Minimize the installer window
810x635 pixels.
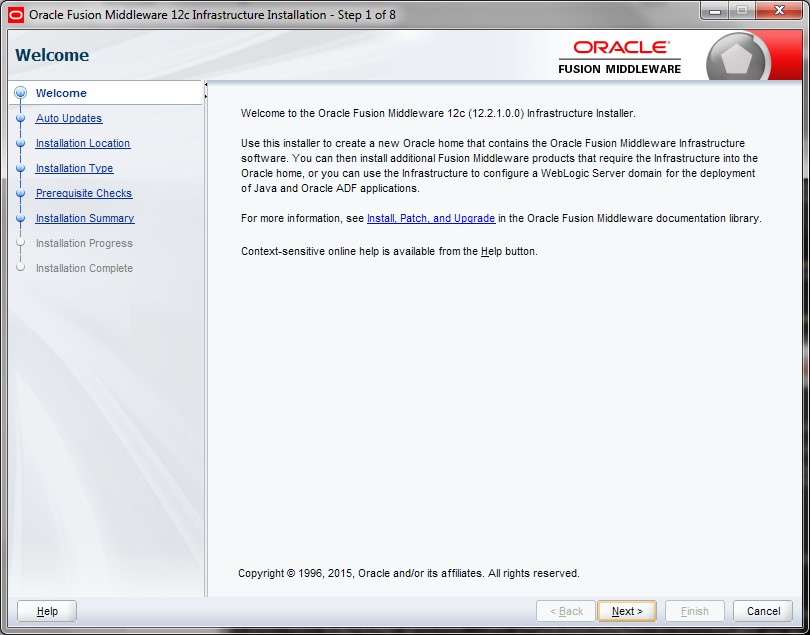pos(714,12)
